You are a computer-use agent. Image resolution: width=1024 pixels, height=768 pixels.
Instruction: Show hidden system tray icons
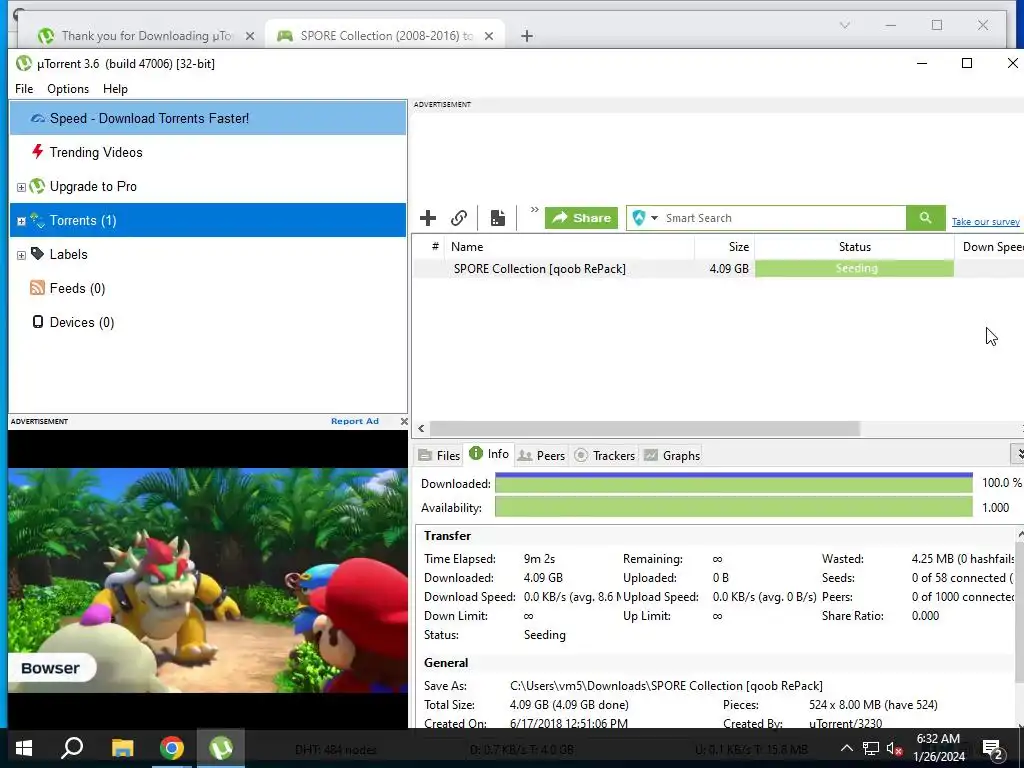[846, 748]
